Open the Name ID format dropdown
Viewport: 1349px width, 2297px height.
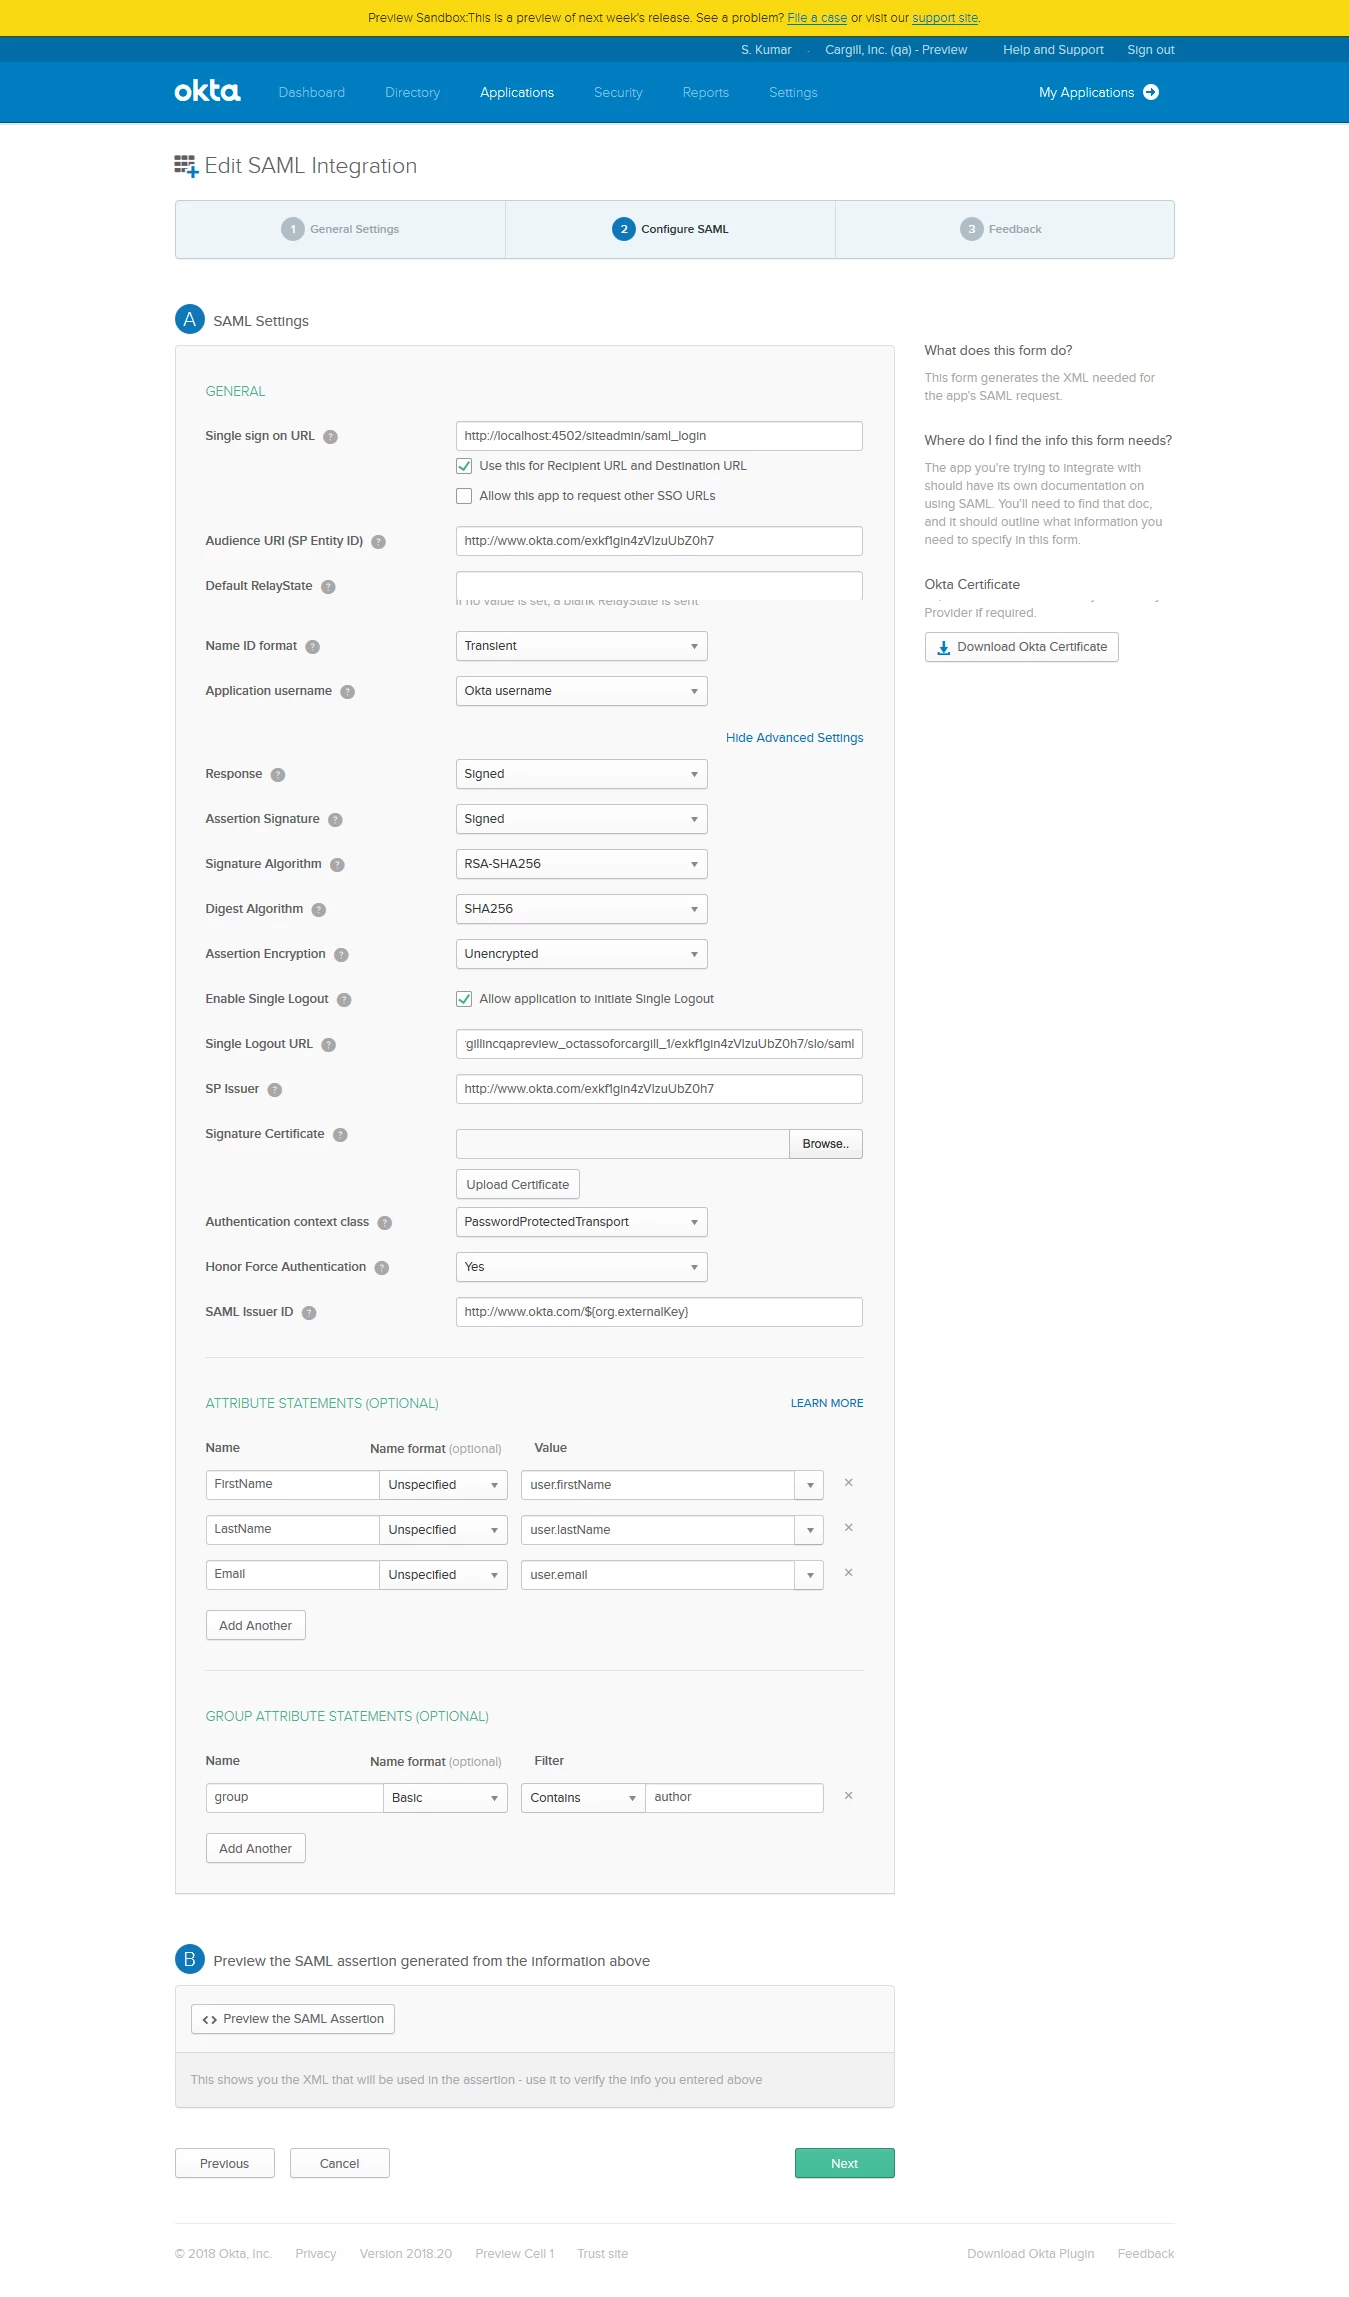[x=581, y=646]
